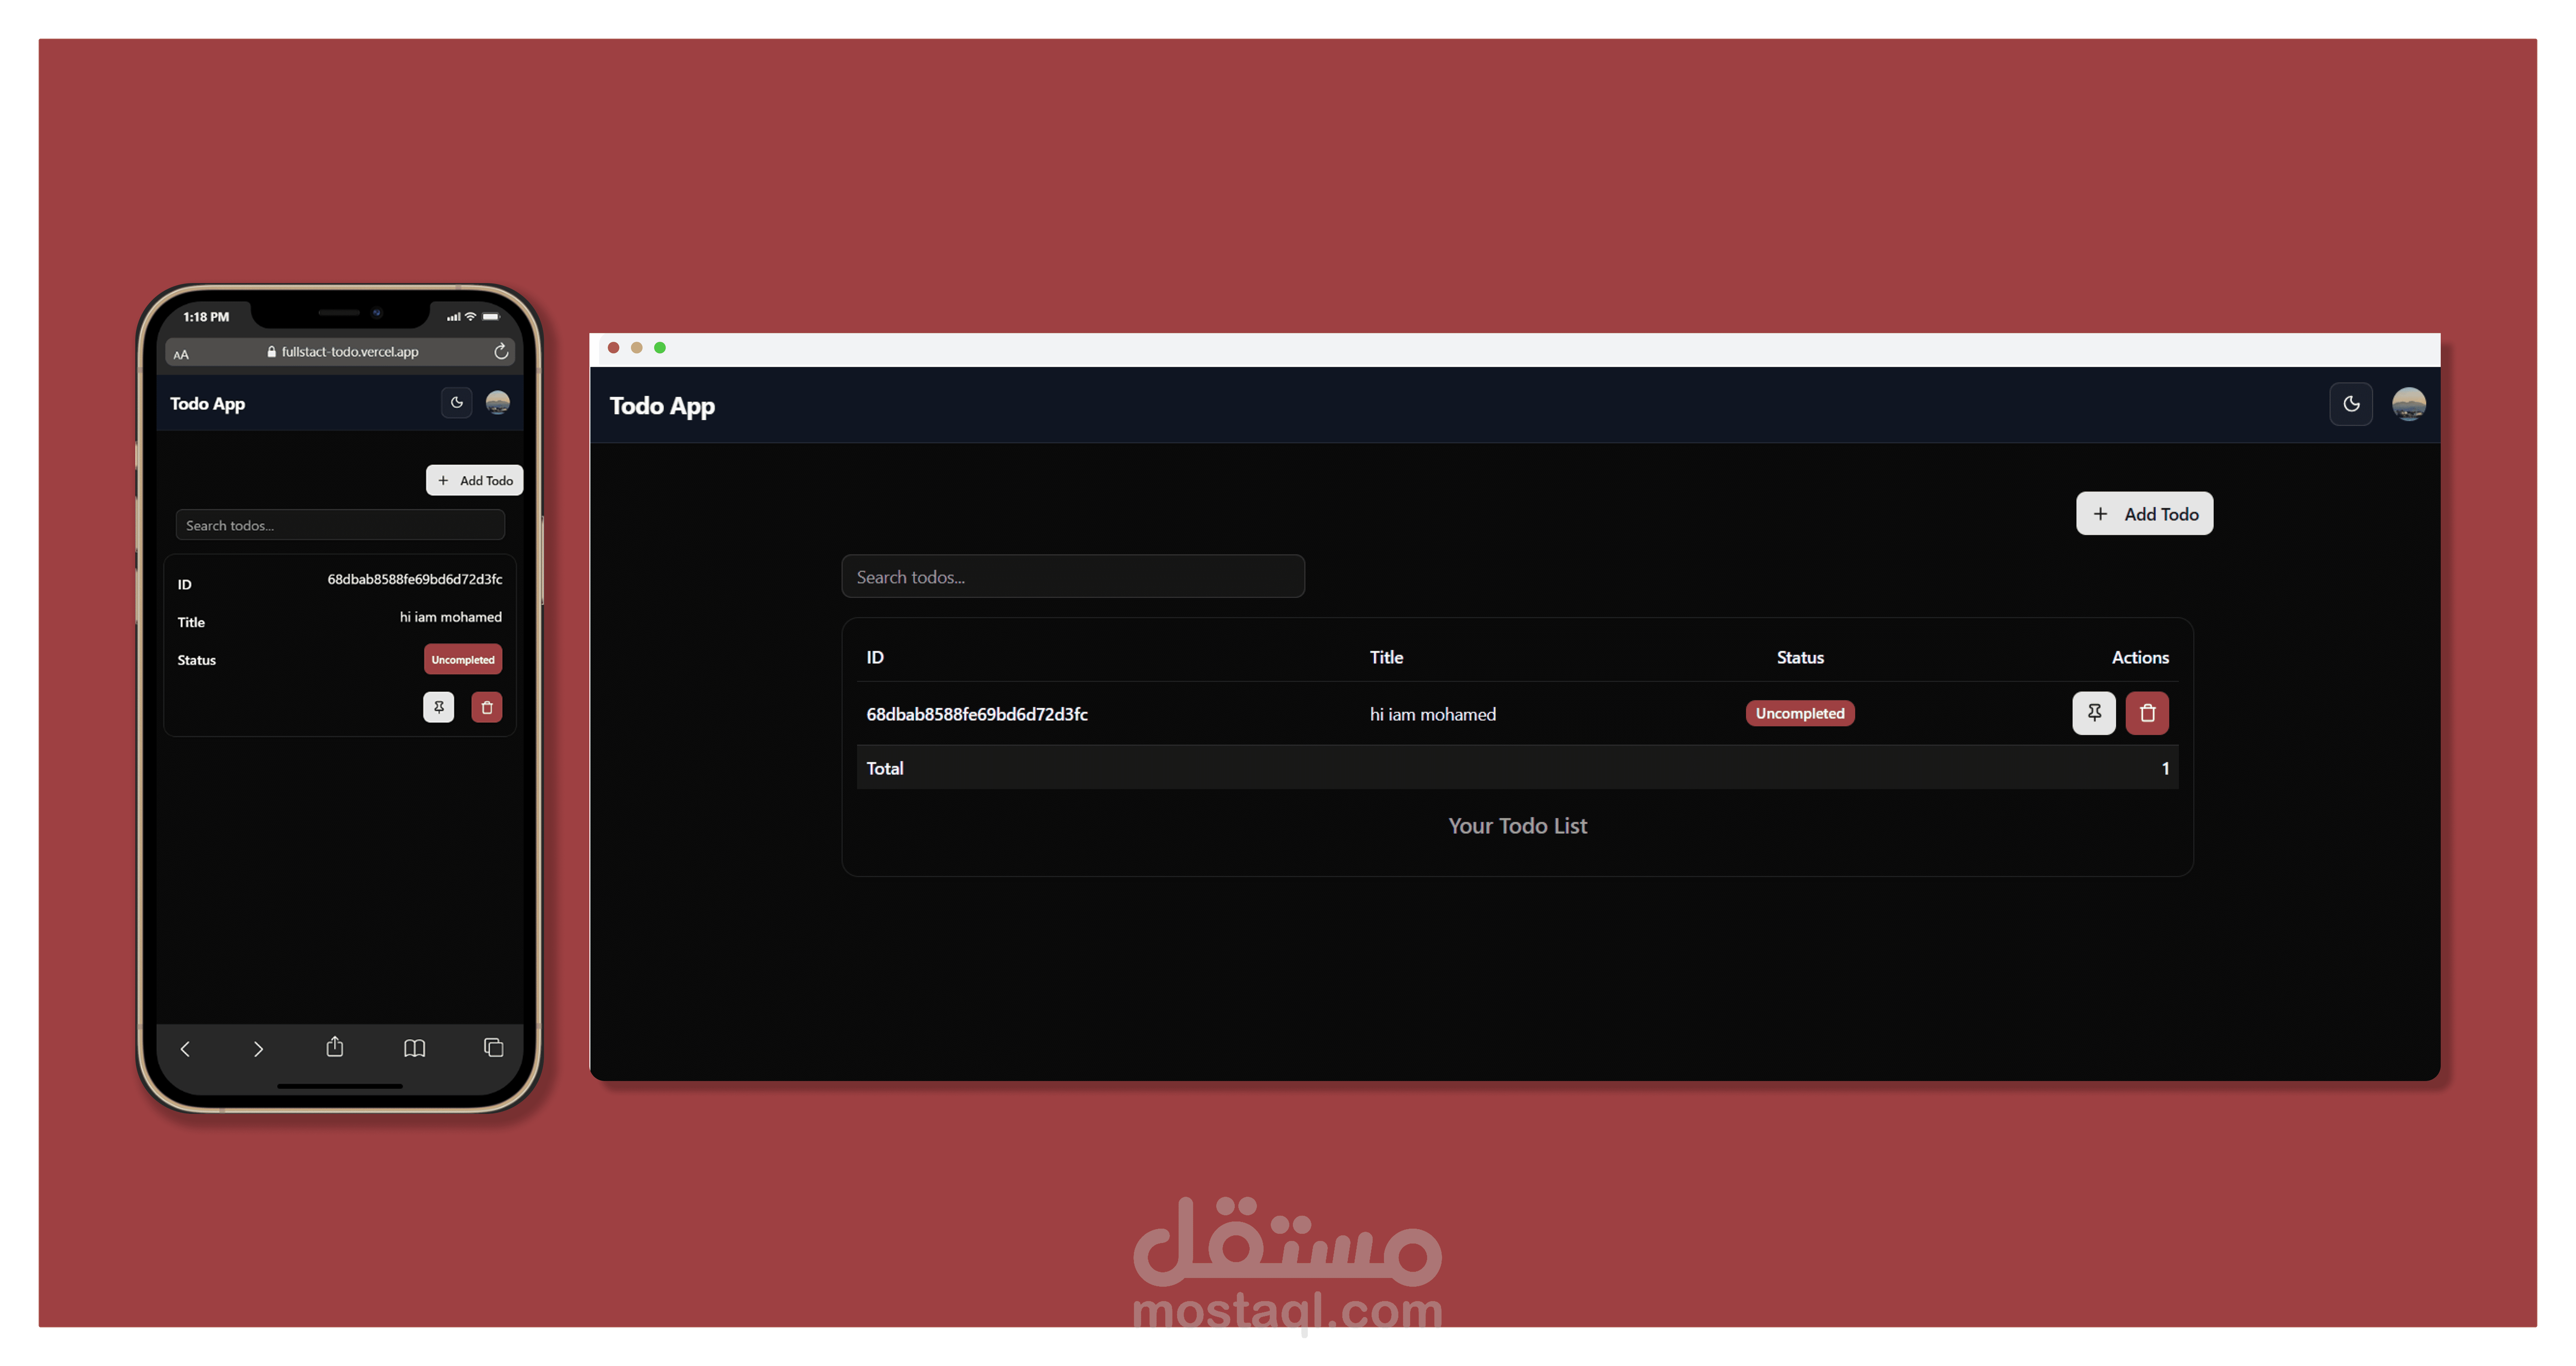Focus phone Search todos field
The height and width of the screenshot is (1366, 2576).
[x=340, y=525]
